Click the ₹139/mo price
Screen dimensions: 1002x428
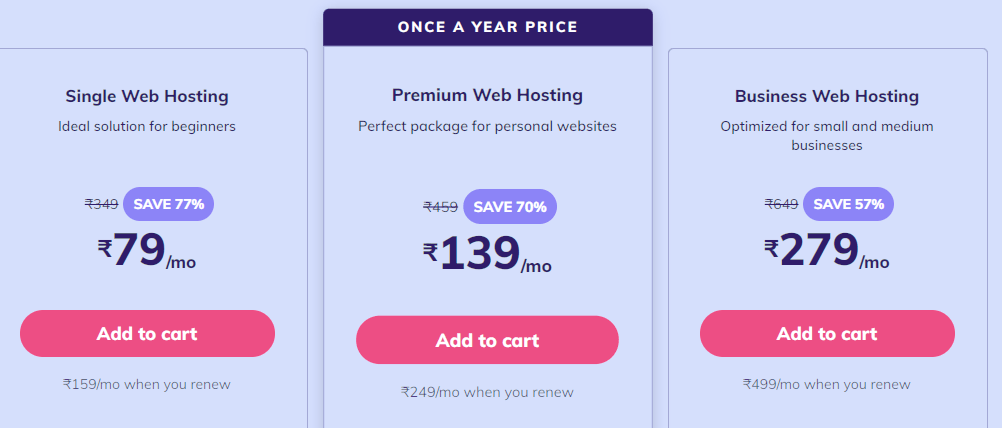point(487,255)
